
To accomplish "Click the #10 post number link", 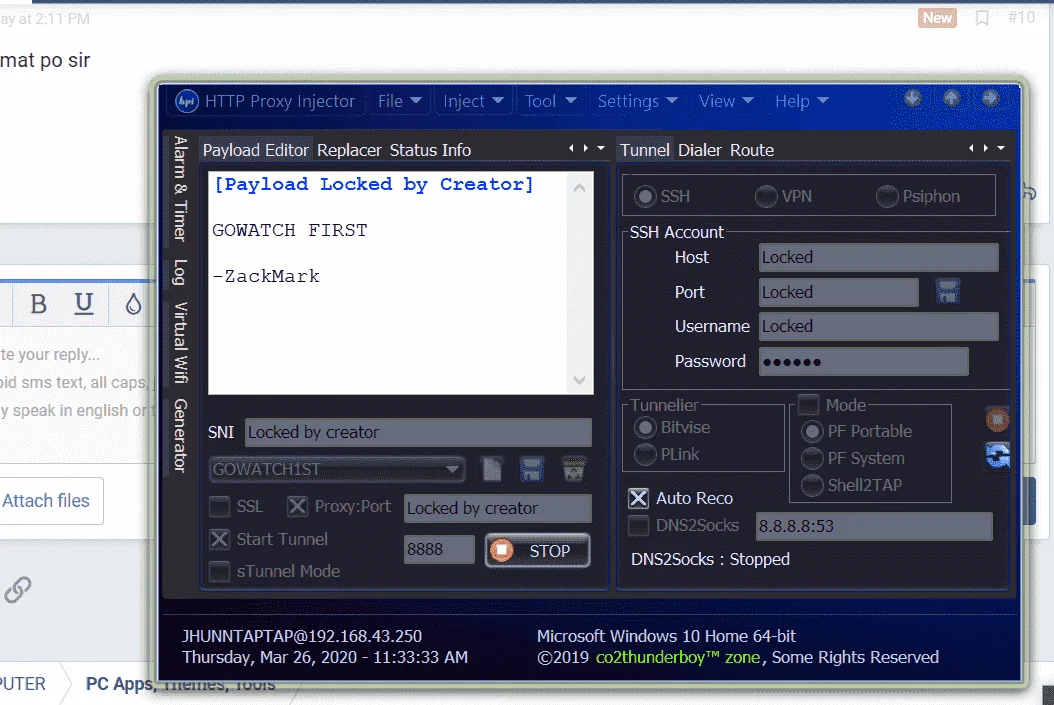I will (x=1021, y=17).
